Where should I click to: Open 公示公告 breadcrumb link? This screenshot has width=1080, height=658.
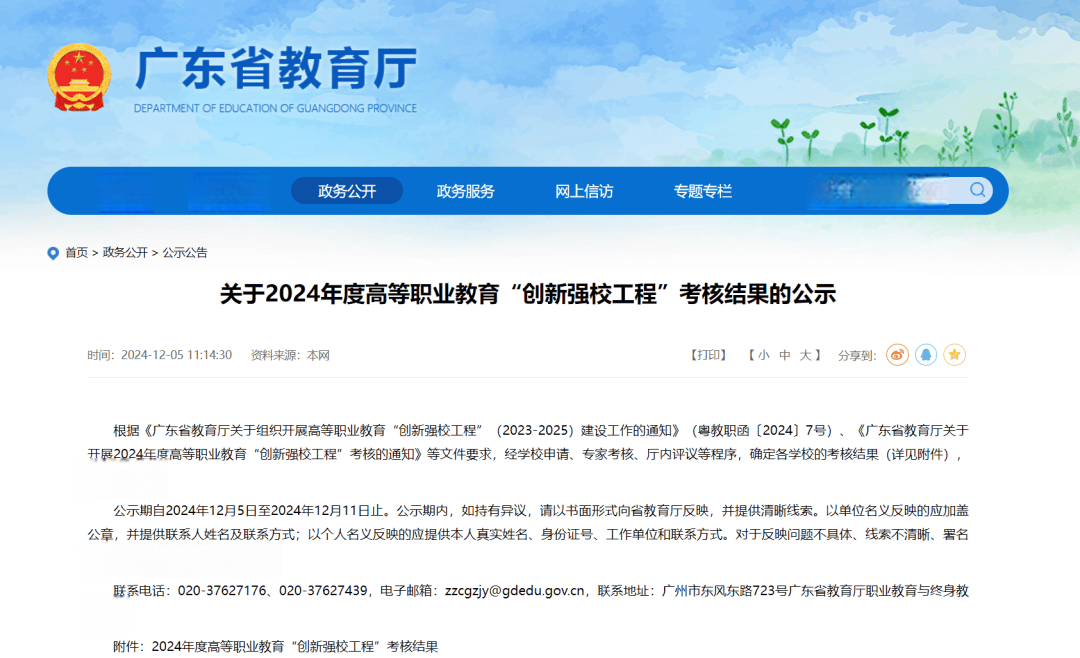185,253
